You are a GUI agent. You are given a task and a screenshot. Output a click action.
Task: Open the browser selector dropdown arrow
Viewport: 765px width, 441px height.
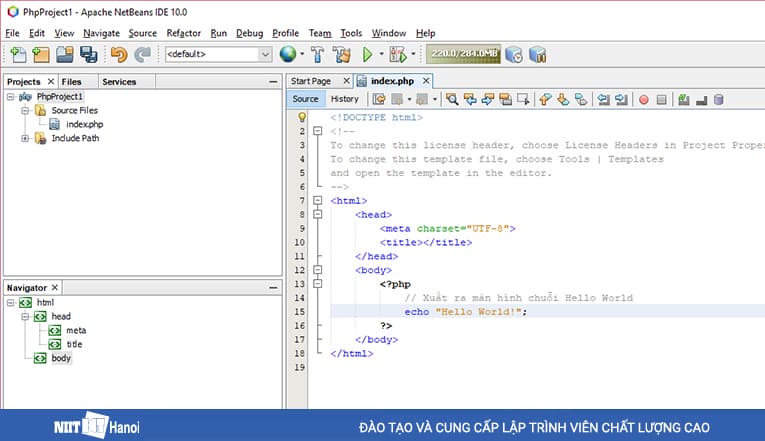(302, 54)
